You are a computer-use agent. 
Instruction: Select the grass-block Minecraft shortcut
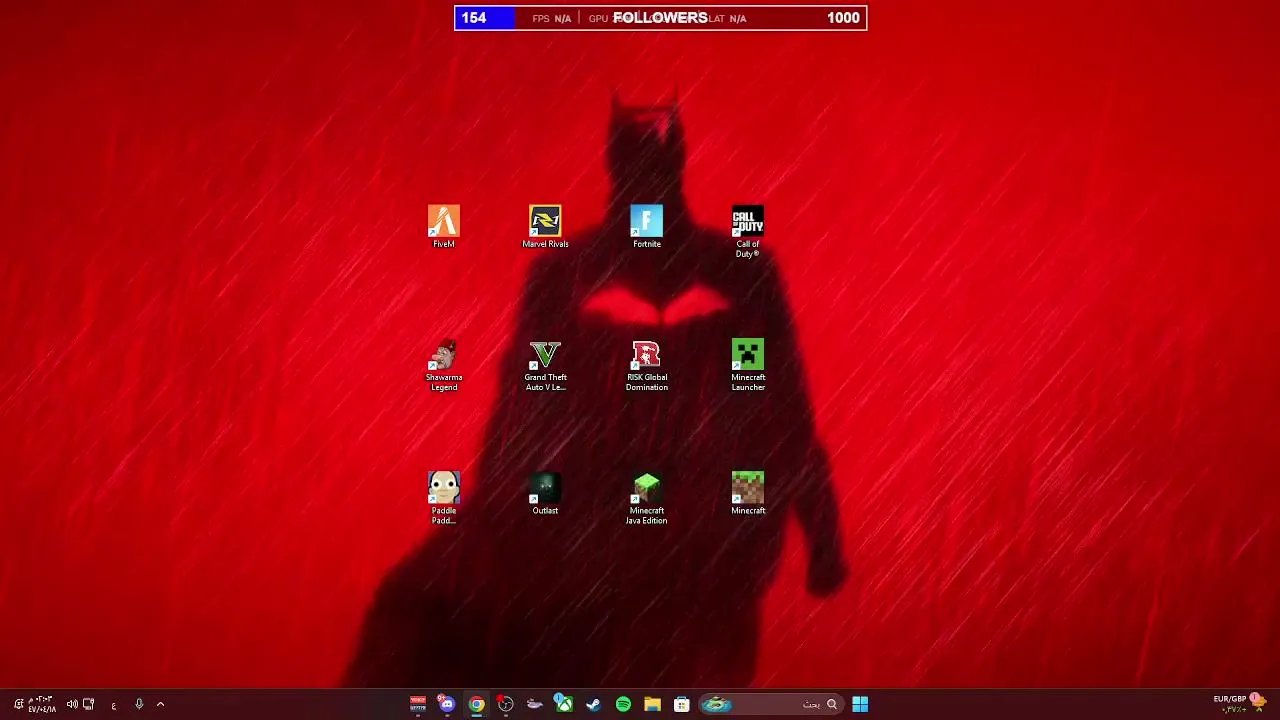(x=748, y=494)
